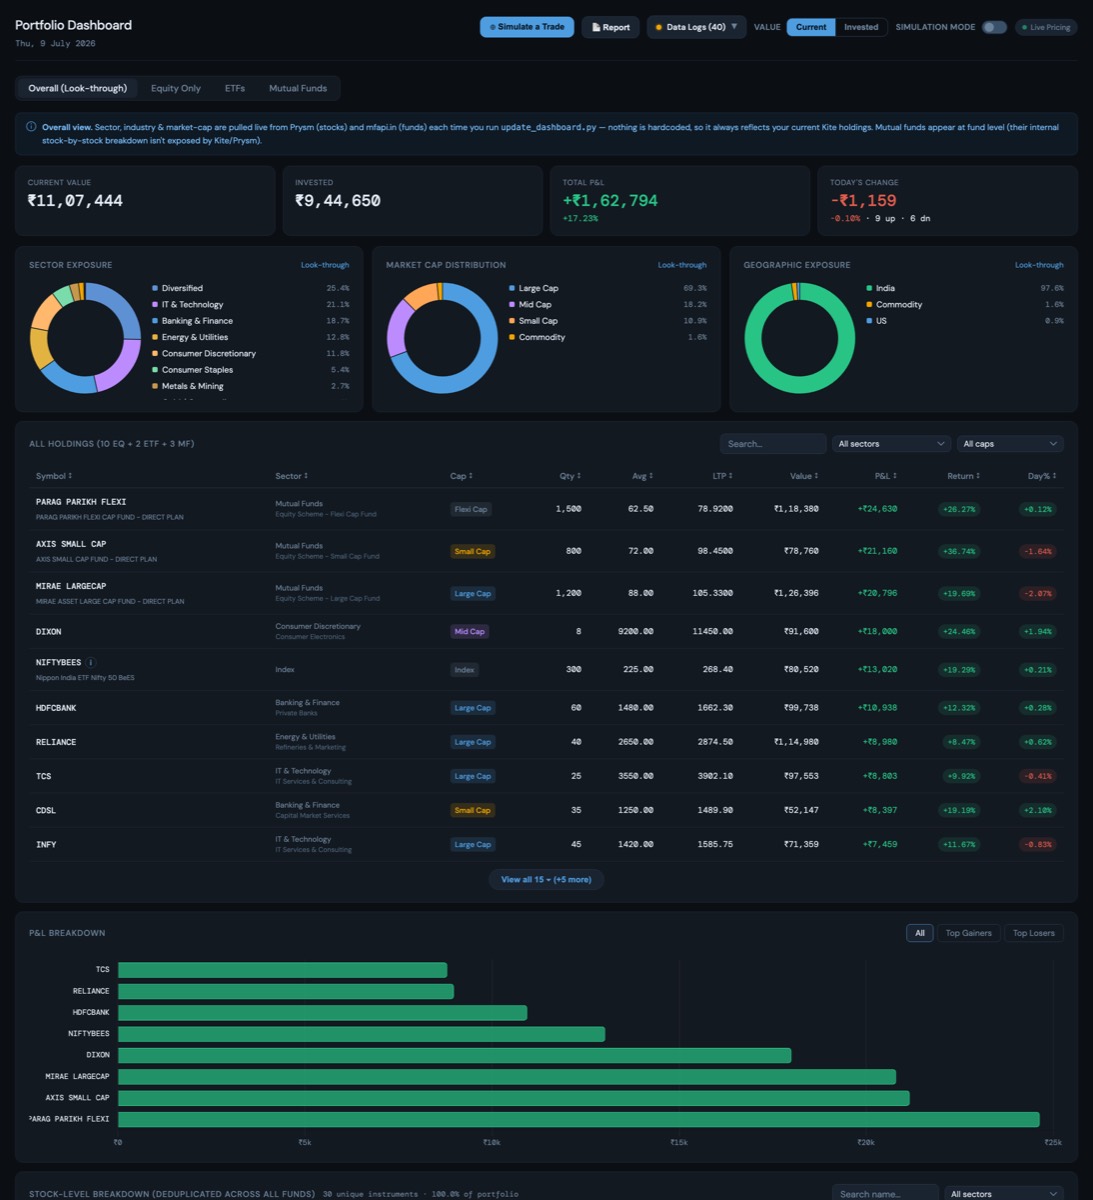Expand View all 15 holdings
The height and width of the screenshot is (1200, 1093).
point(546,880)
